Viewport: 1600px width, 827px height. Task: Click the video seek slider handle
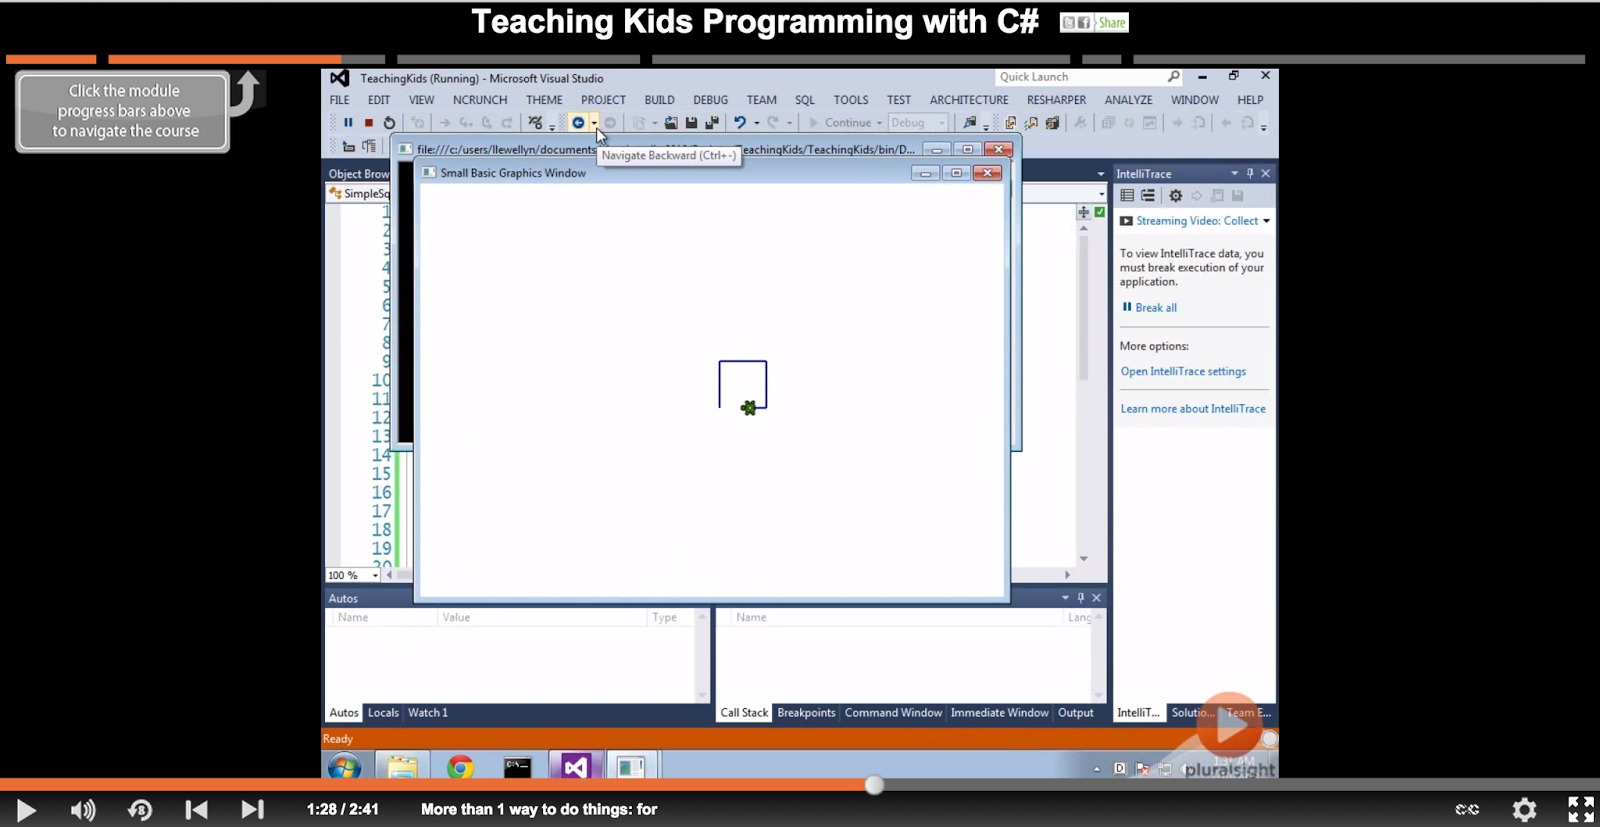(x=874, y=785)
